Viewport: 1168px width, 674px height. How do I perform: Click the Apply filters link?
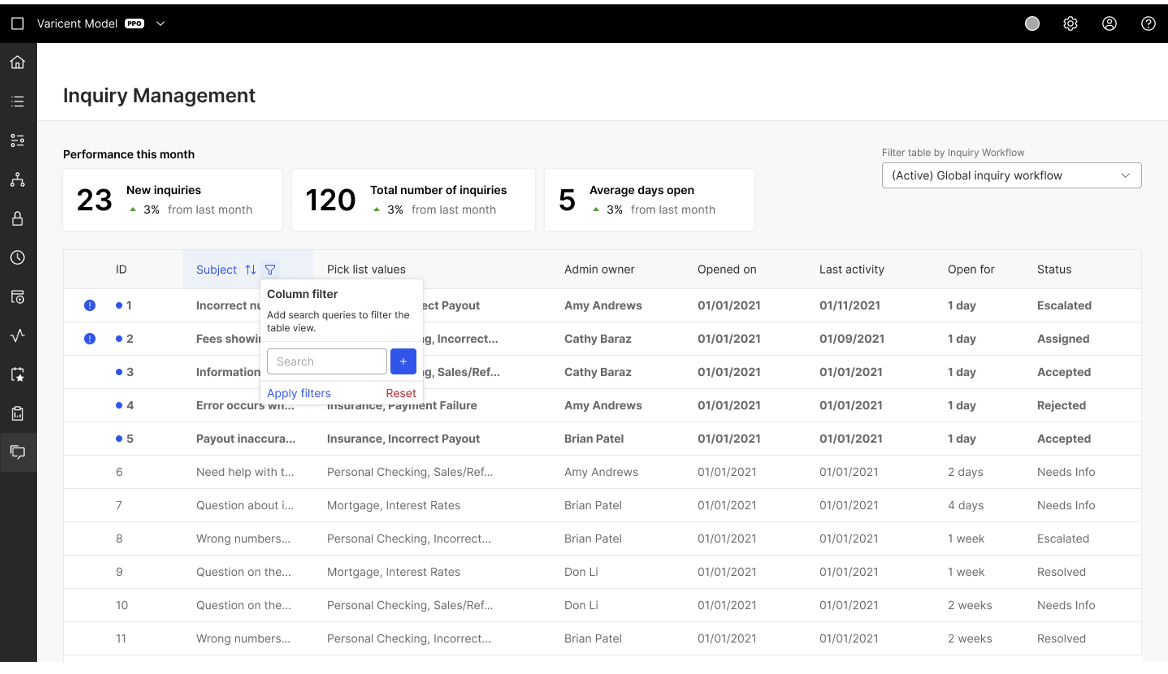coord(299,393)
